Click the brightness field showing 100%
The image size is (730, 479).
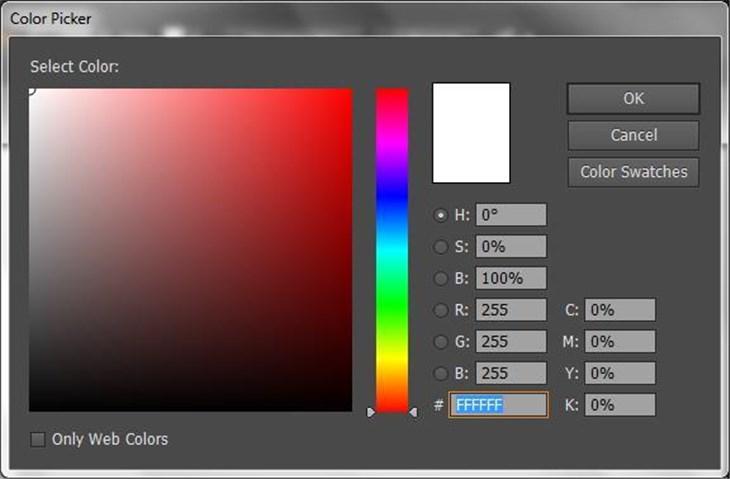[x=511, y=278]
